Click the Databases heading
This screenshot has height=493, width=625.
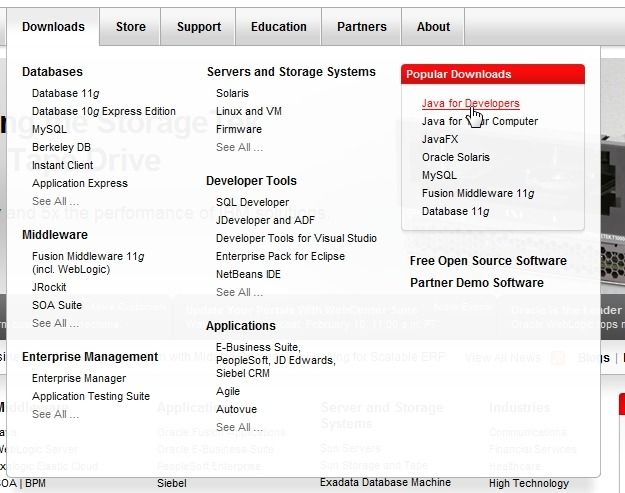(52, 72)
